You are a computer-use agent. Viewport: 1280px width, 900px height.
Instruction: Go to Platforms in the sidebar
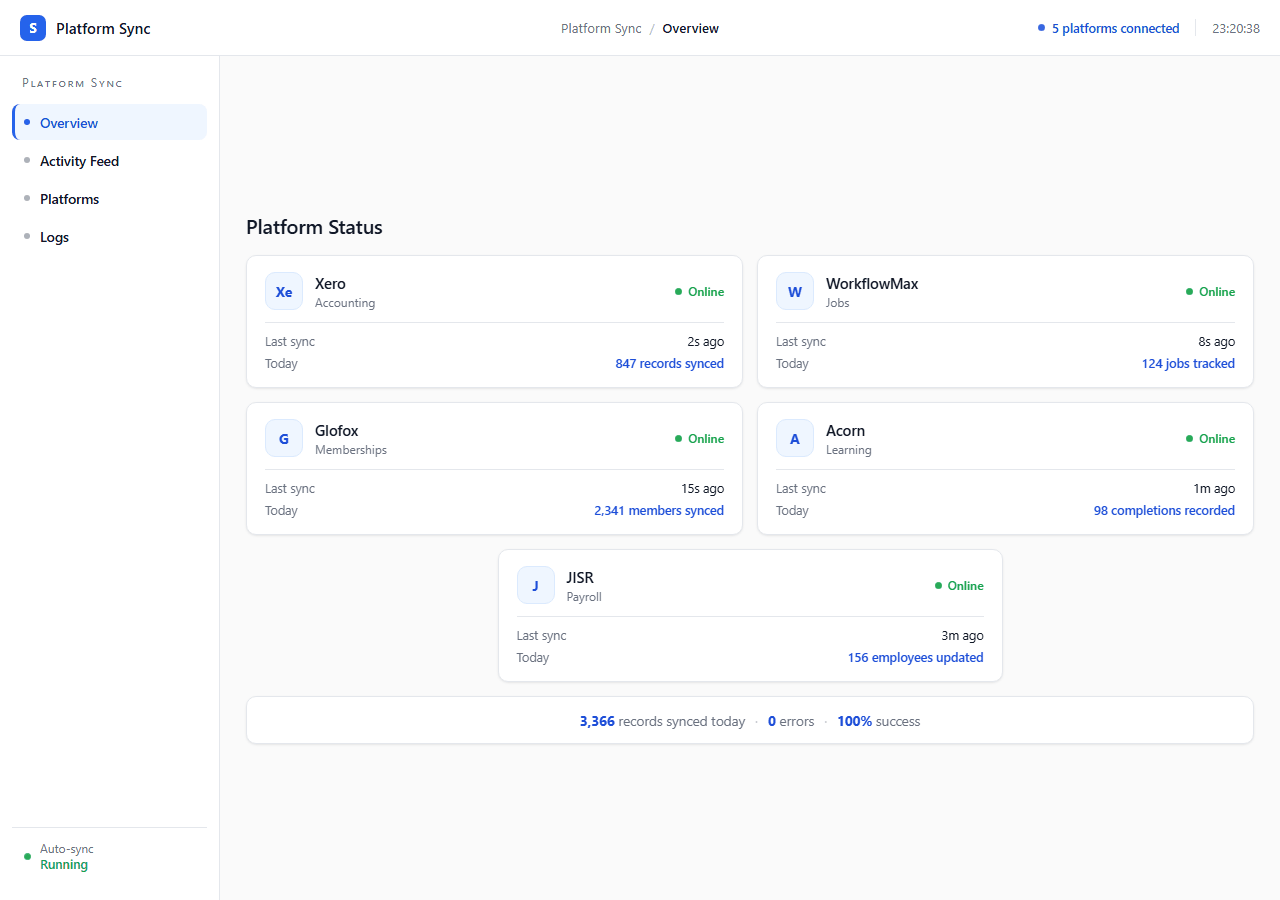pos(110,199)
